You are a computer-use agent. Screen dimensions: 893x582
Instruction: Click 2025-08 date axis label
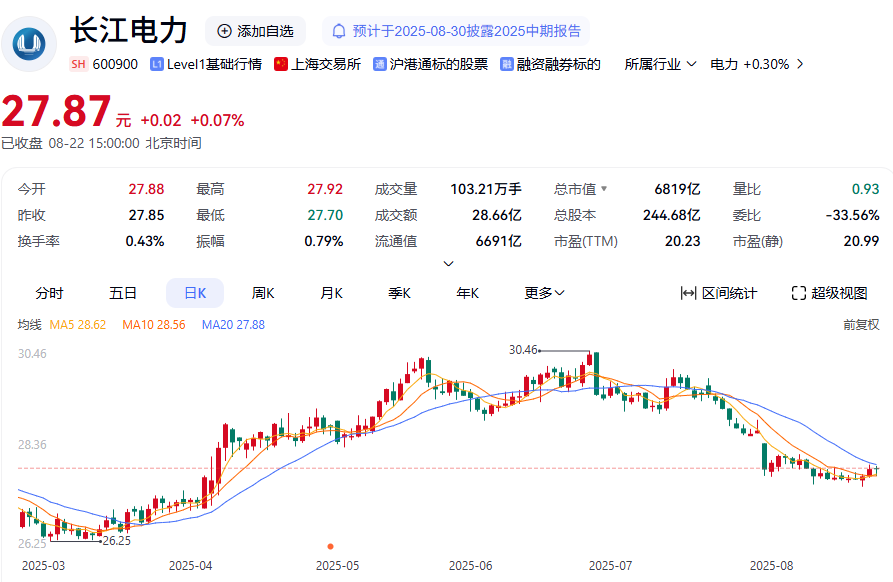pos(771,566)
